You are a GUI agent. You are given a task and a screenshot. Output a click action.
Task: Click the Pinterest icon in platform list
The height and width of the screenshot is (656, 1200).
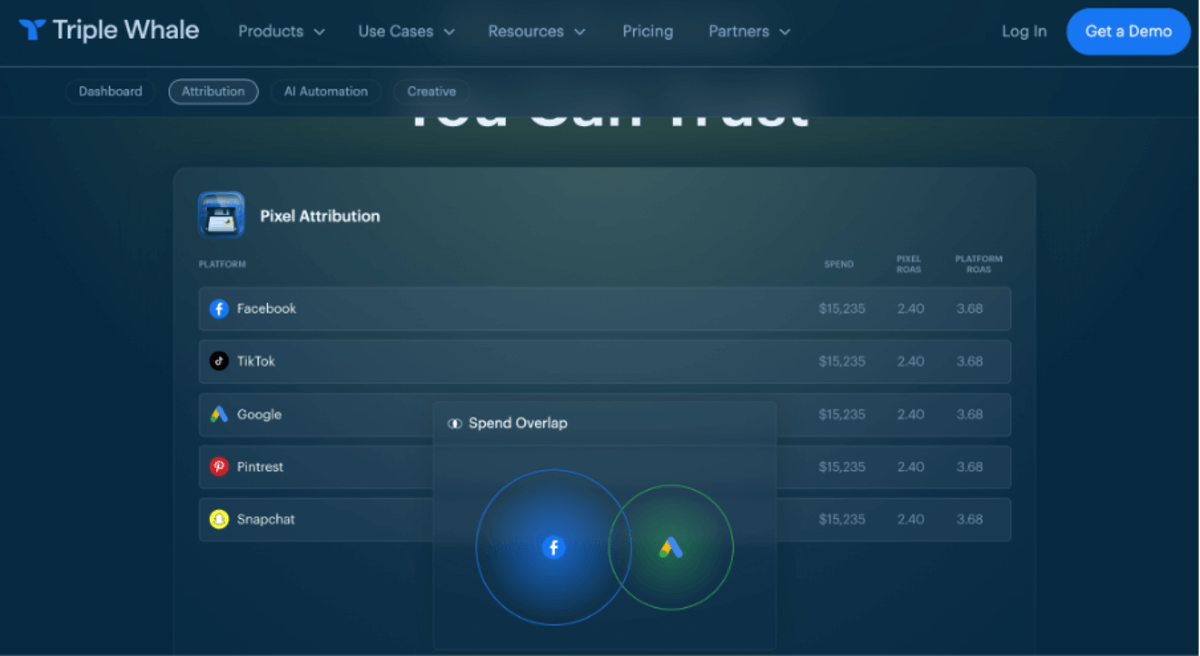(x=219, y=467)
